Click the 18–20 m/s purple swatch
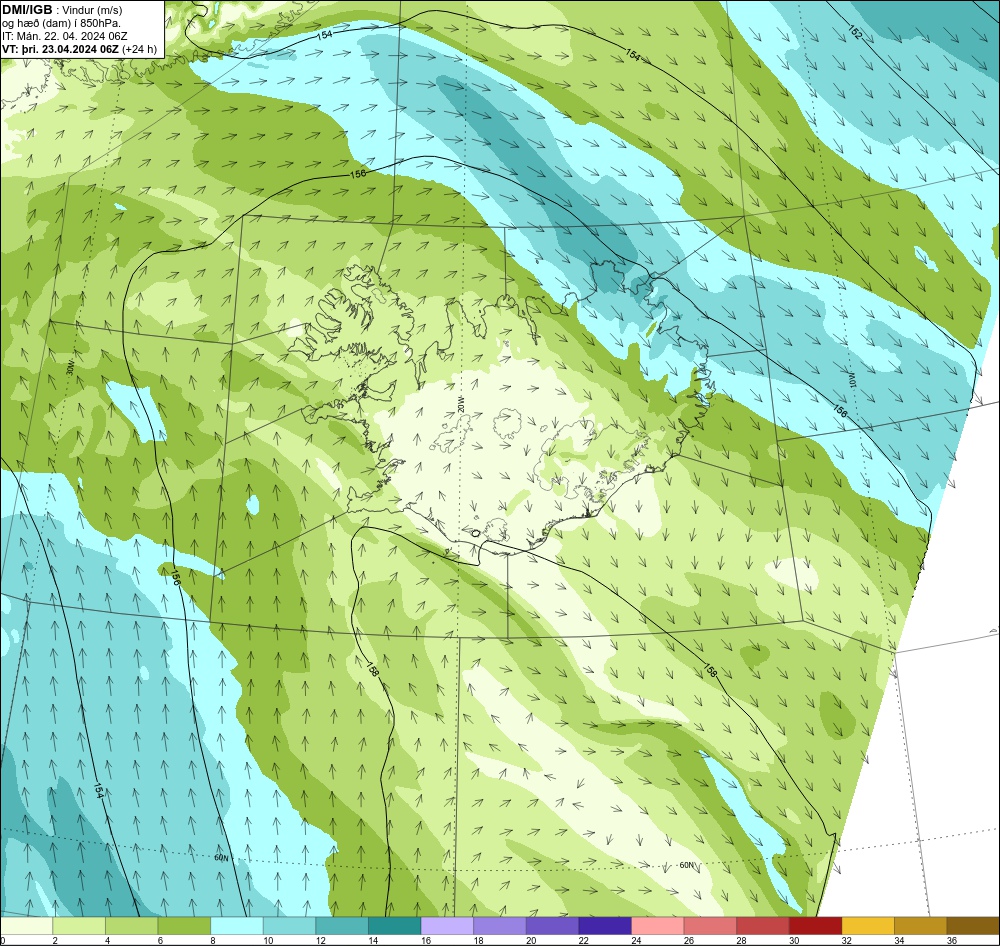The image size is (1000, 946). pyautogui.click(x=500, y=926)
